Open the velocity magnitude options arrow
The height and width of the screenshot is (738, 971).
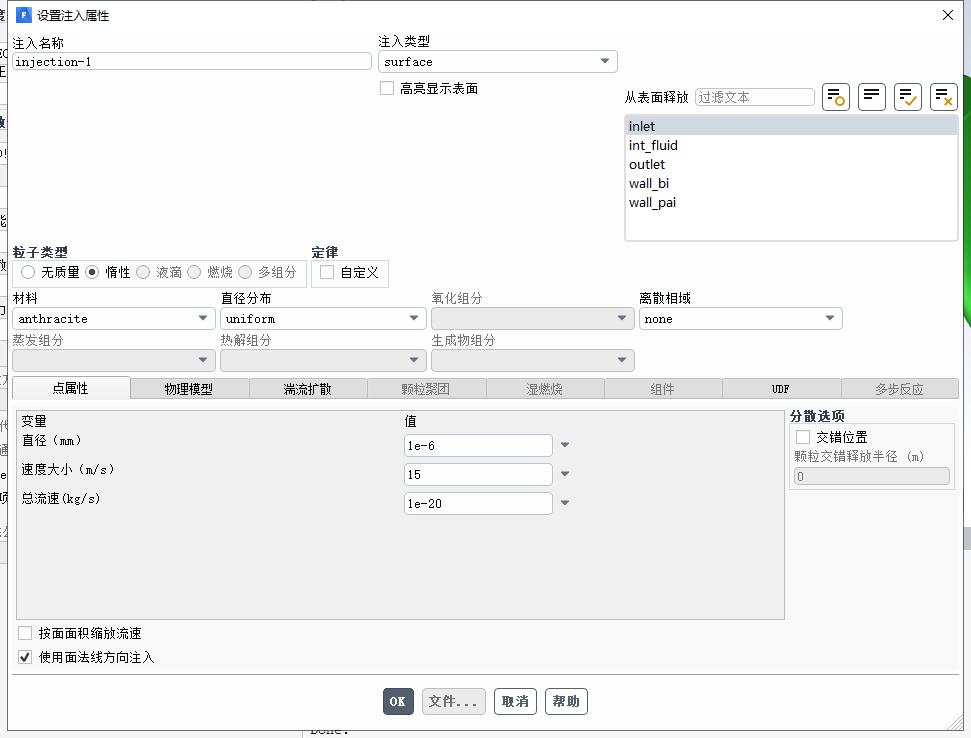click(x=565, y=475)
